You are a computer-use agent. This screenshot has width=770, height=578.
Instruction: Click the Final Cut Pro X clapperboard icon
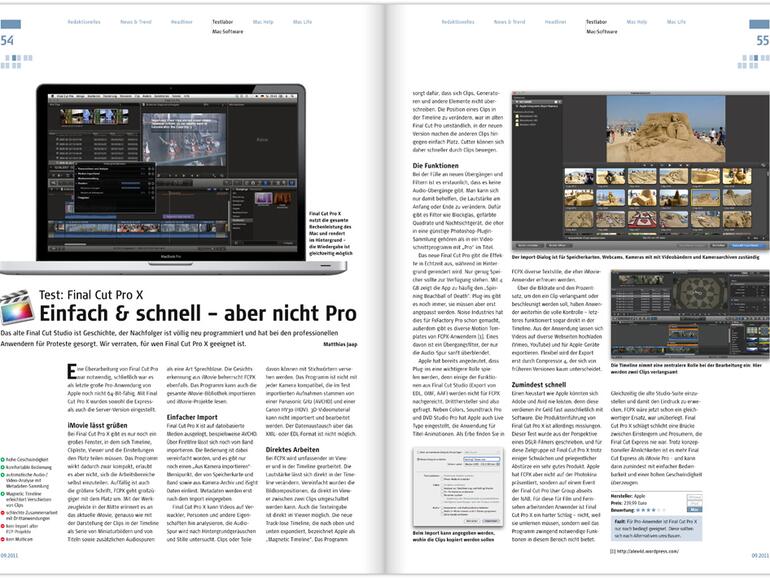pos(17,307)
